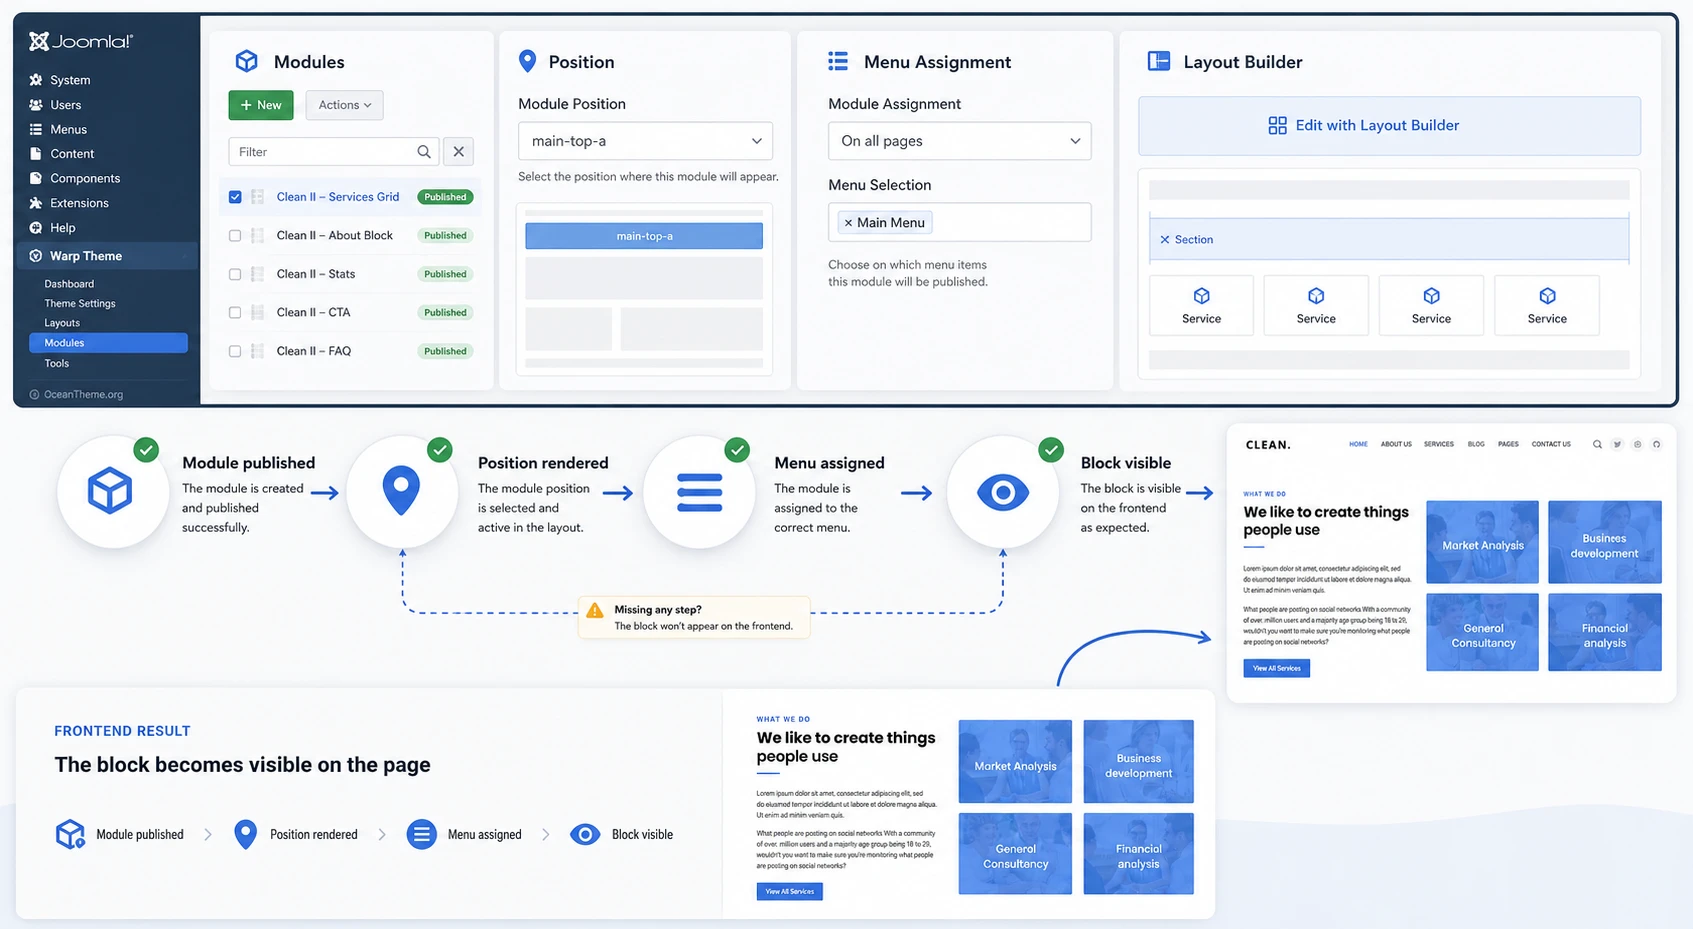Open the On all pages dropdown
The height and width of the screenshot is (929, 1693).
pyautogui.click(x=959, y=141)
